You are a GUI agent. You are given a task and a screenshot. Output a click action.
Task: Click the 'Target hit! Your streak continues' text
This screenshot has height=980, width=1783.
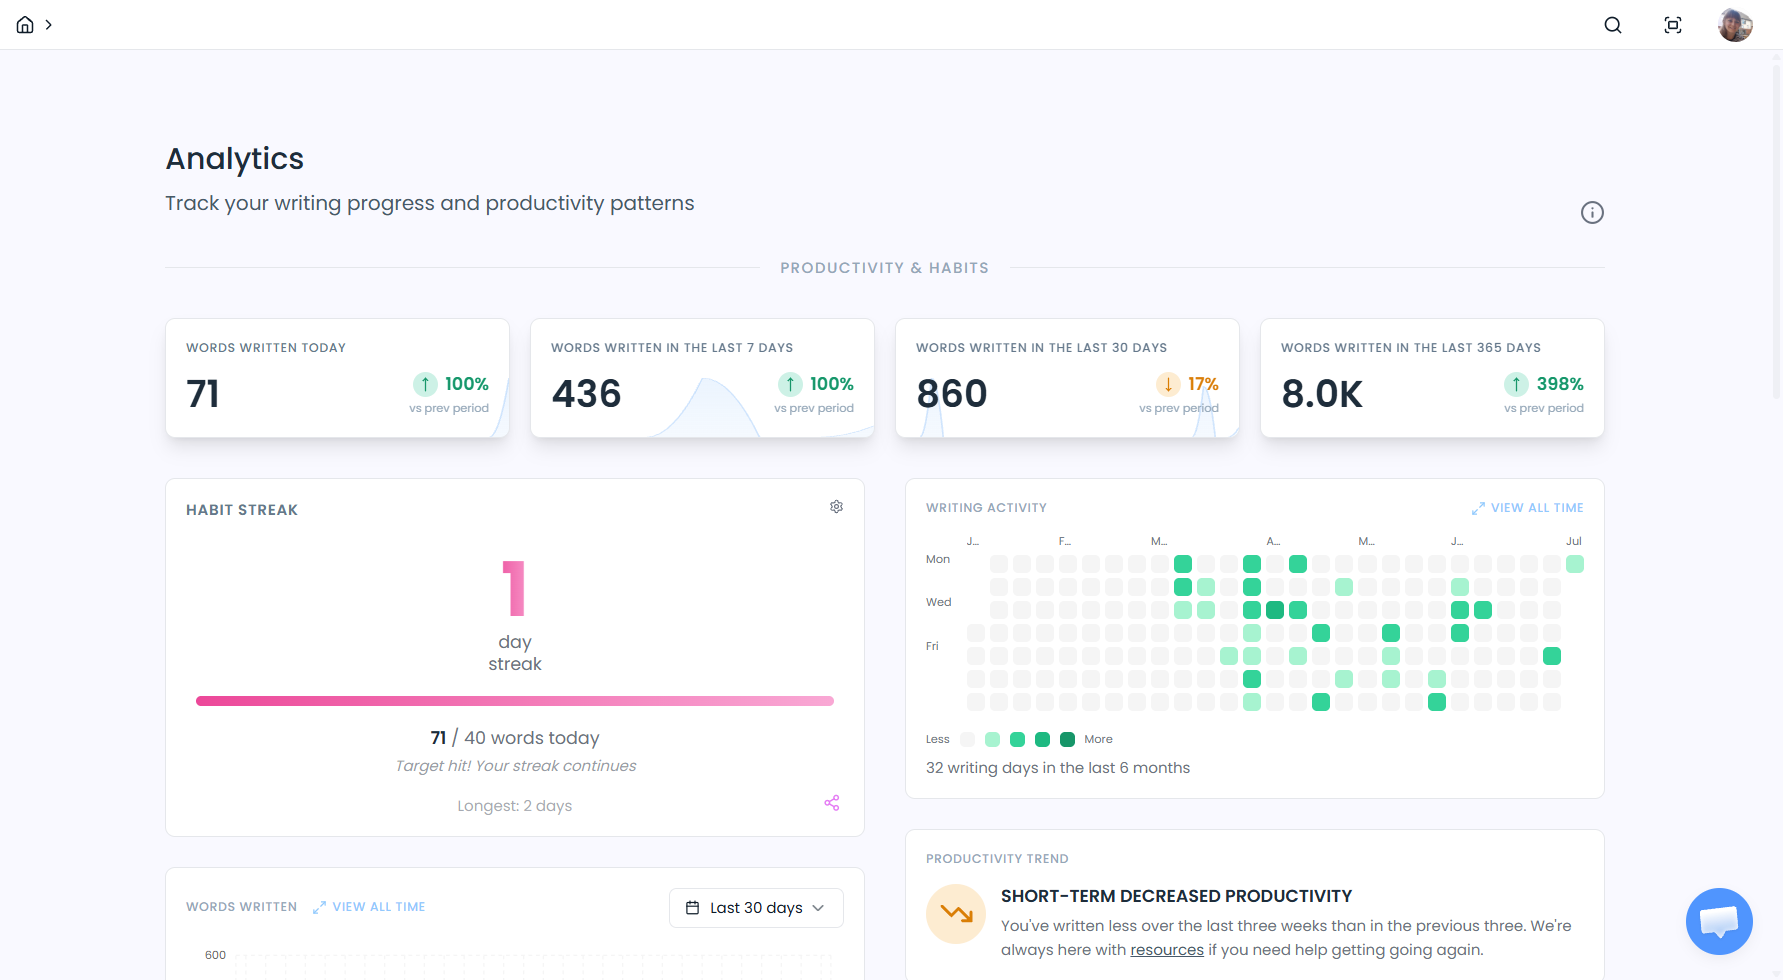515,766
